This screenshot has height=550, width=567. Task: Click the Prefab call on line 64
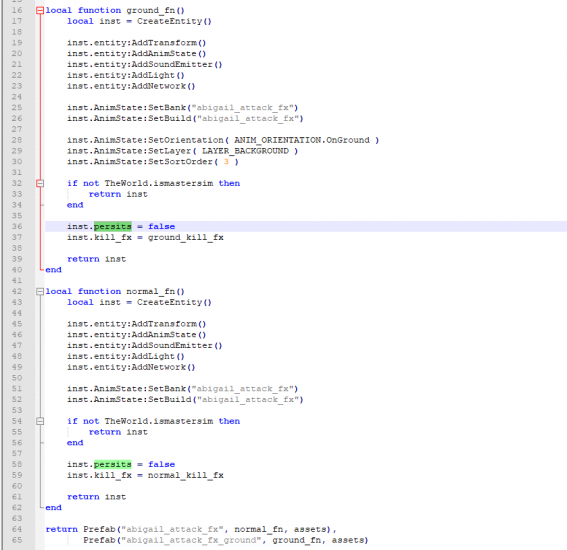[x=100, y=529]
